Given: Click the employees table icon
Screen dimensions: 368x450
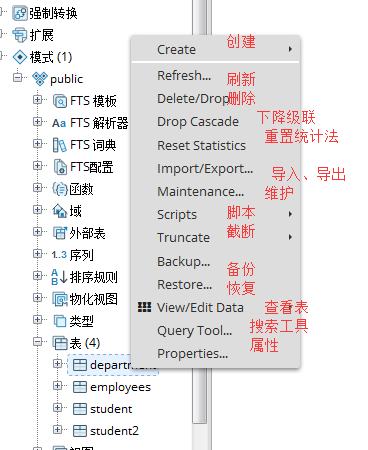Looking at the screenshot, I should tap(80, 387).
